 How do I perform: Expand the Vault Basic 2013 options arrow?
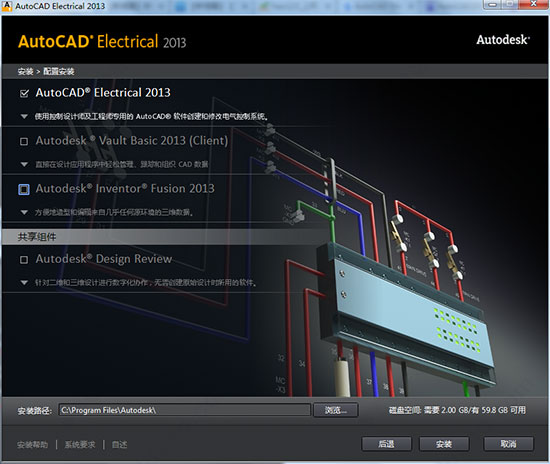[24, 164]
